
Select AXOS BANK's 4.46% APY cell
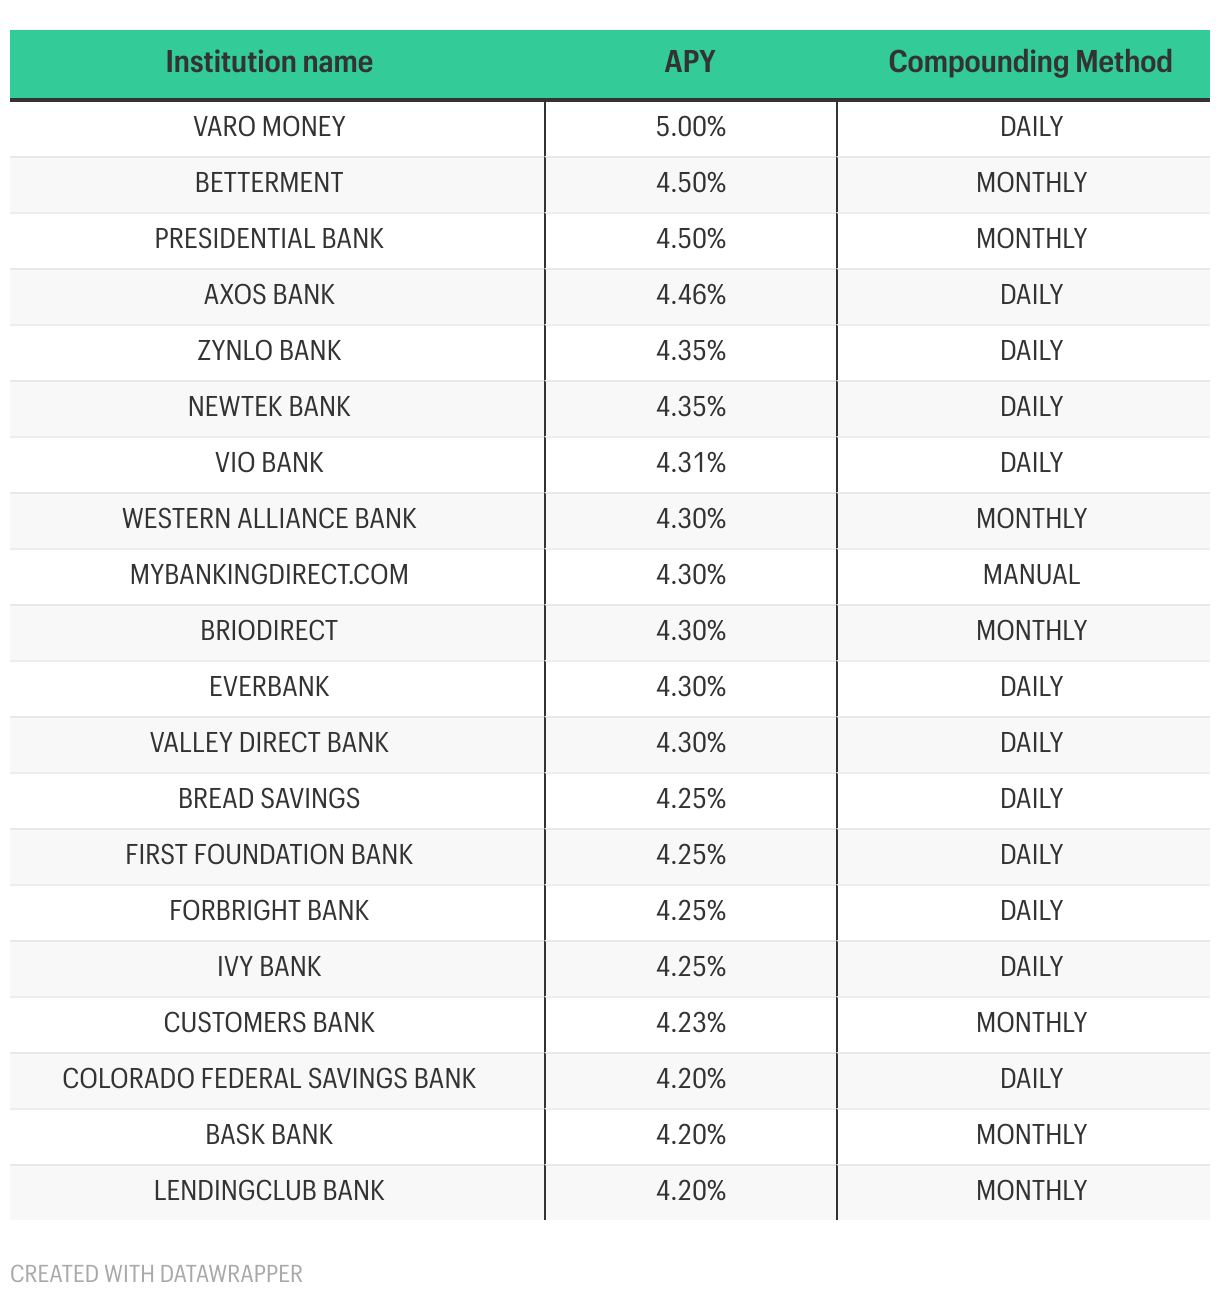691,295
